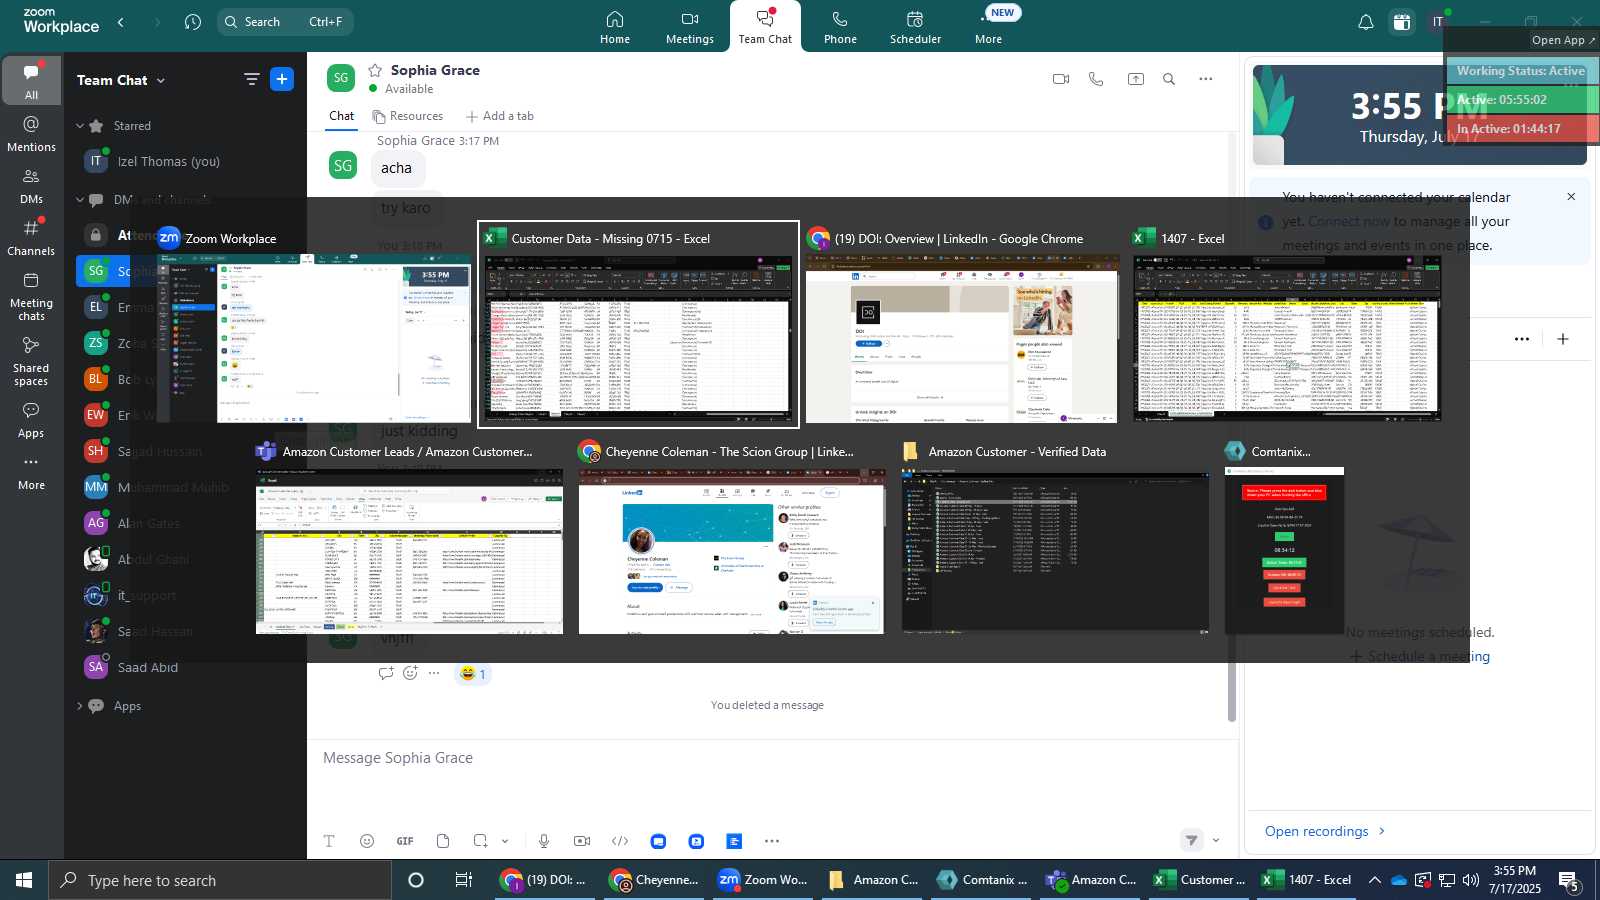Switch to the Phone tab
This screenshot has width=1600, height=900.
click(840, 27)
